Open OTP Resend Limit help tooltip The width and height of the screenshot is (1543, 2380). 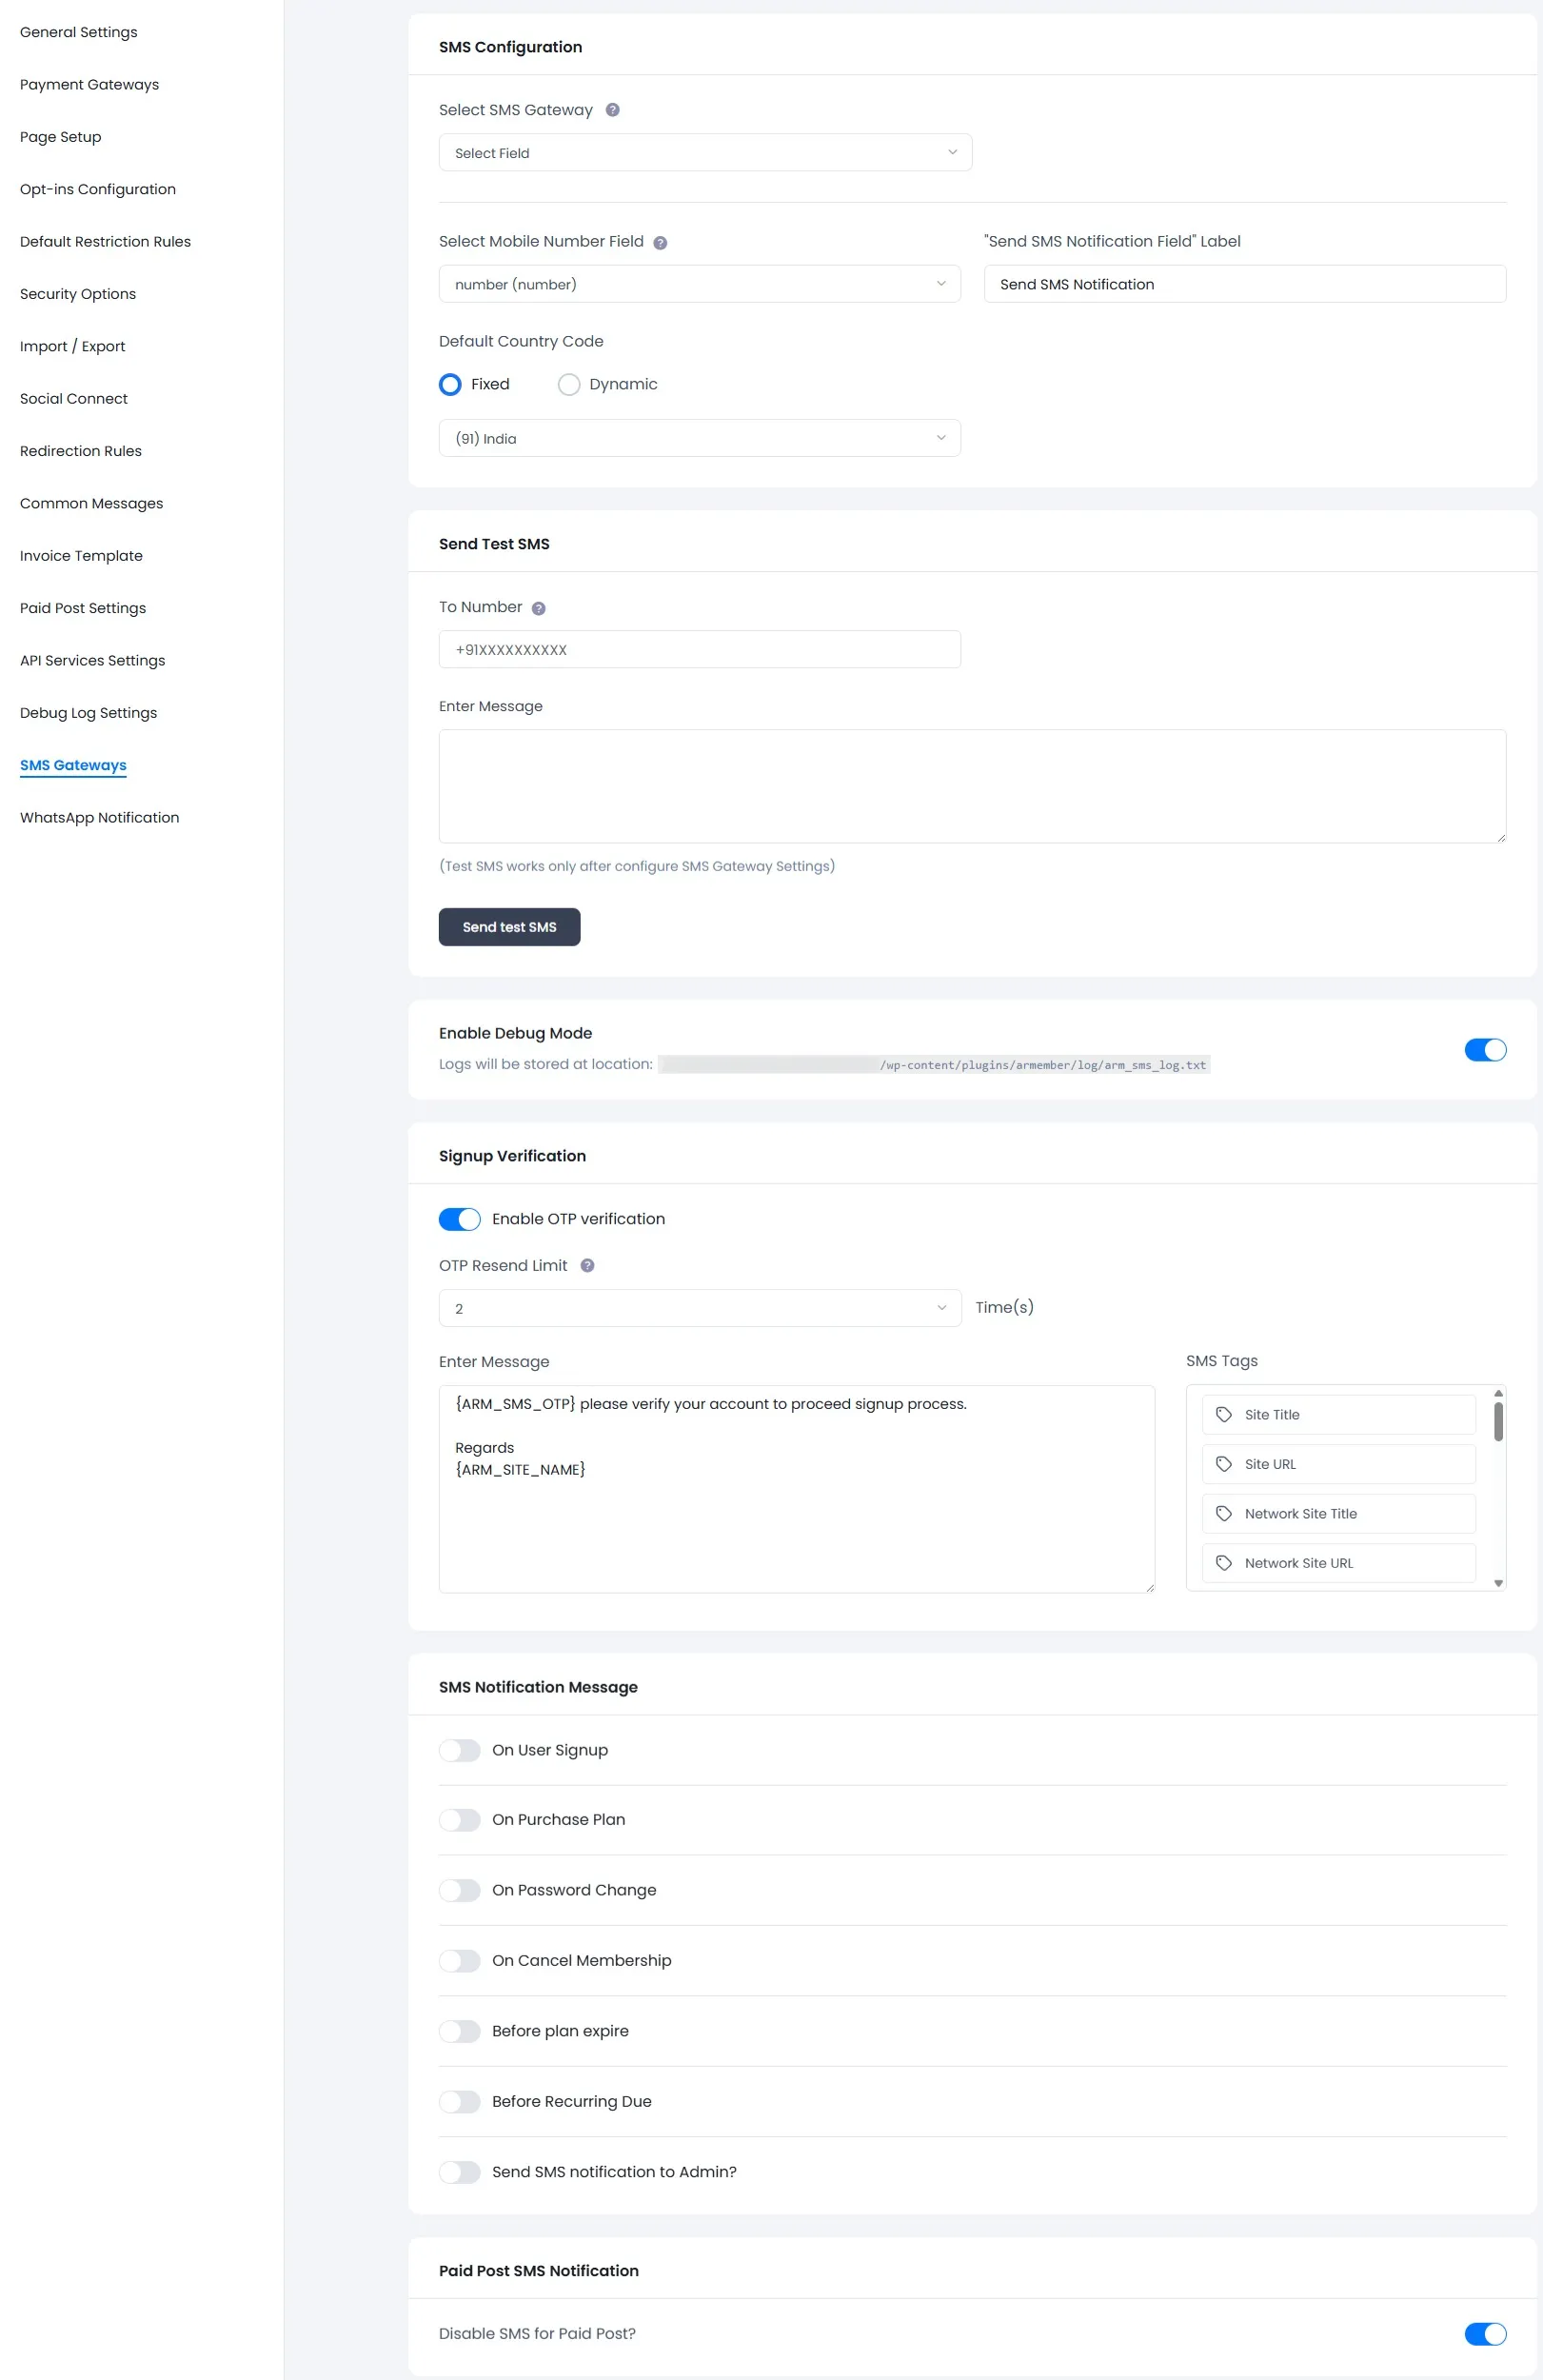(x=587, y=1265)
